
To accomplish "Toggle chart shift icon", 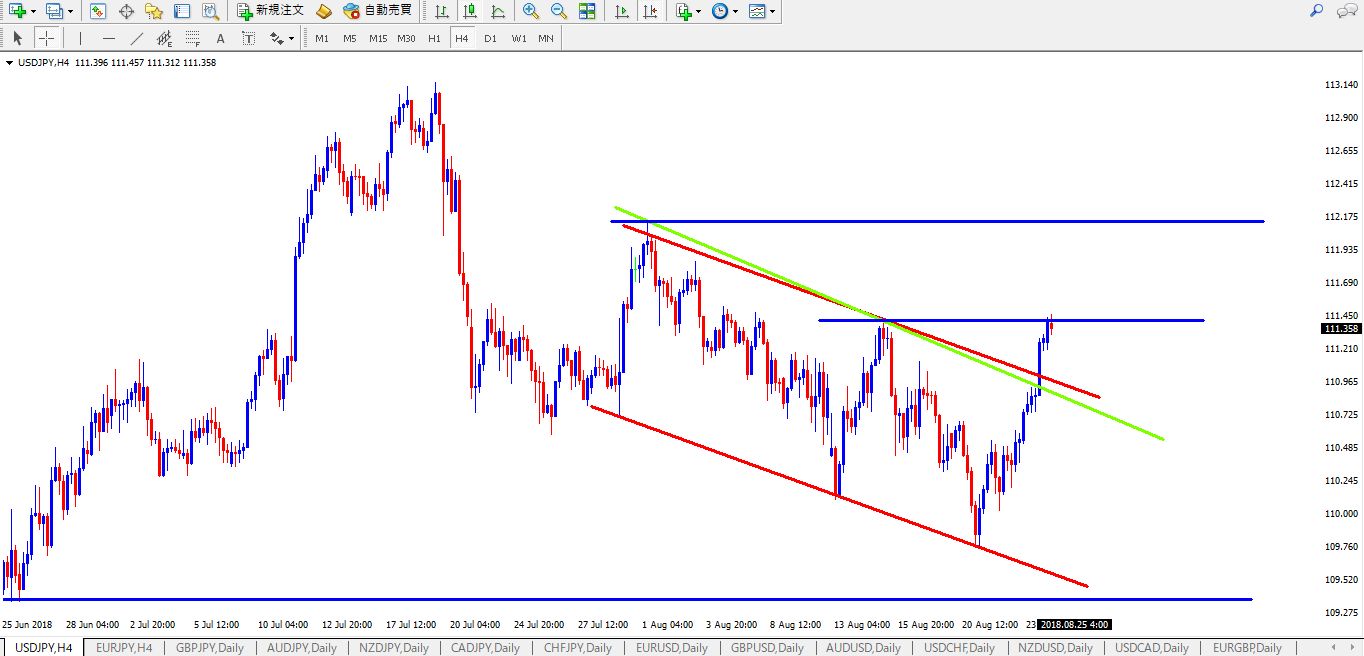I will [x=650, y=11].
